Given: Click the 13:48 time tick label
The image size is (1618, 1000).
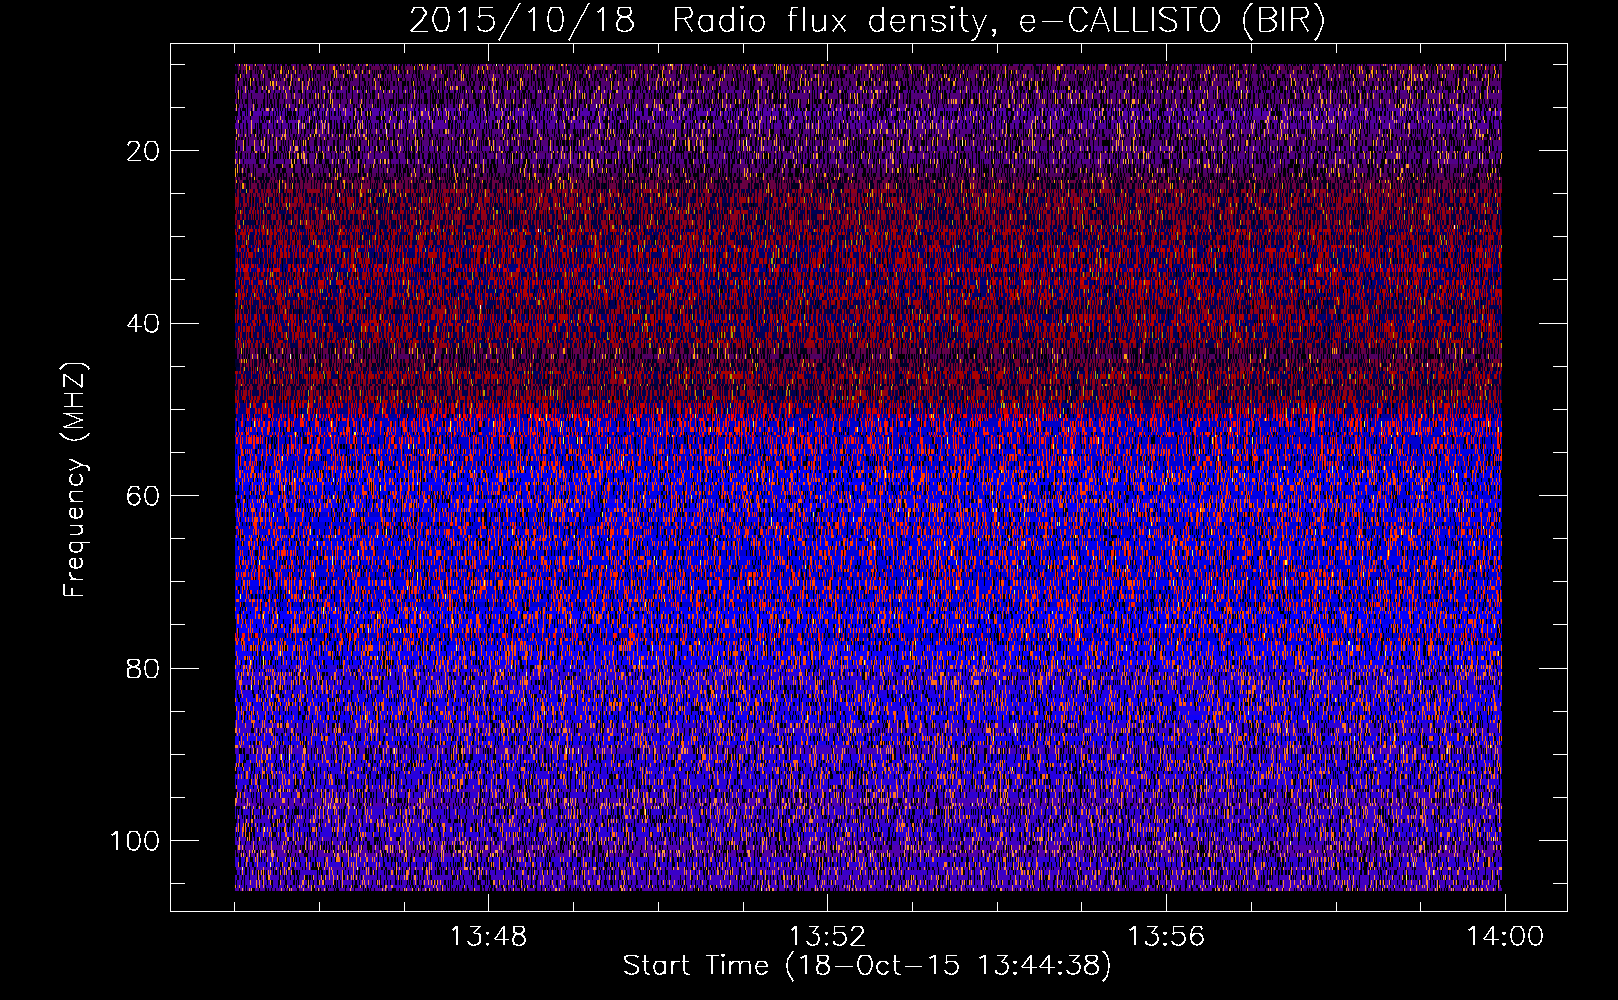Looking at the screenshot, I should [488, 937].
